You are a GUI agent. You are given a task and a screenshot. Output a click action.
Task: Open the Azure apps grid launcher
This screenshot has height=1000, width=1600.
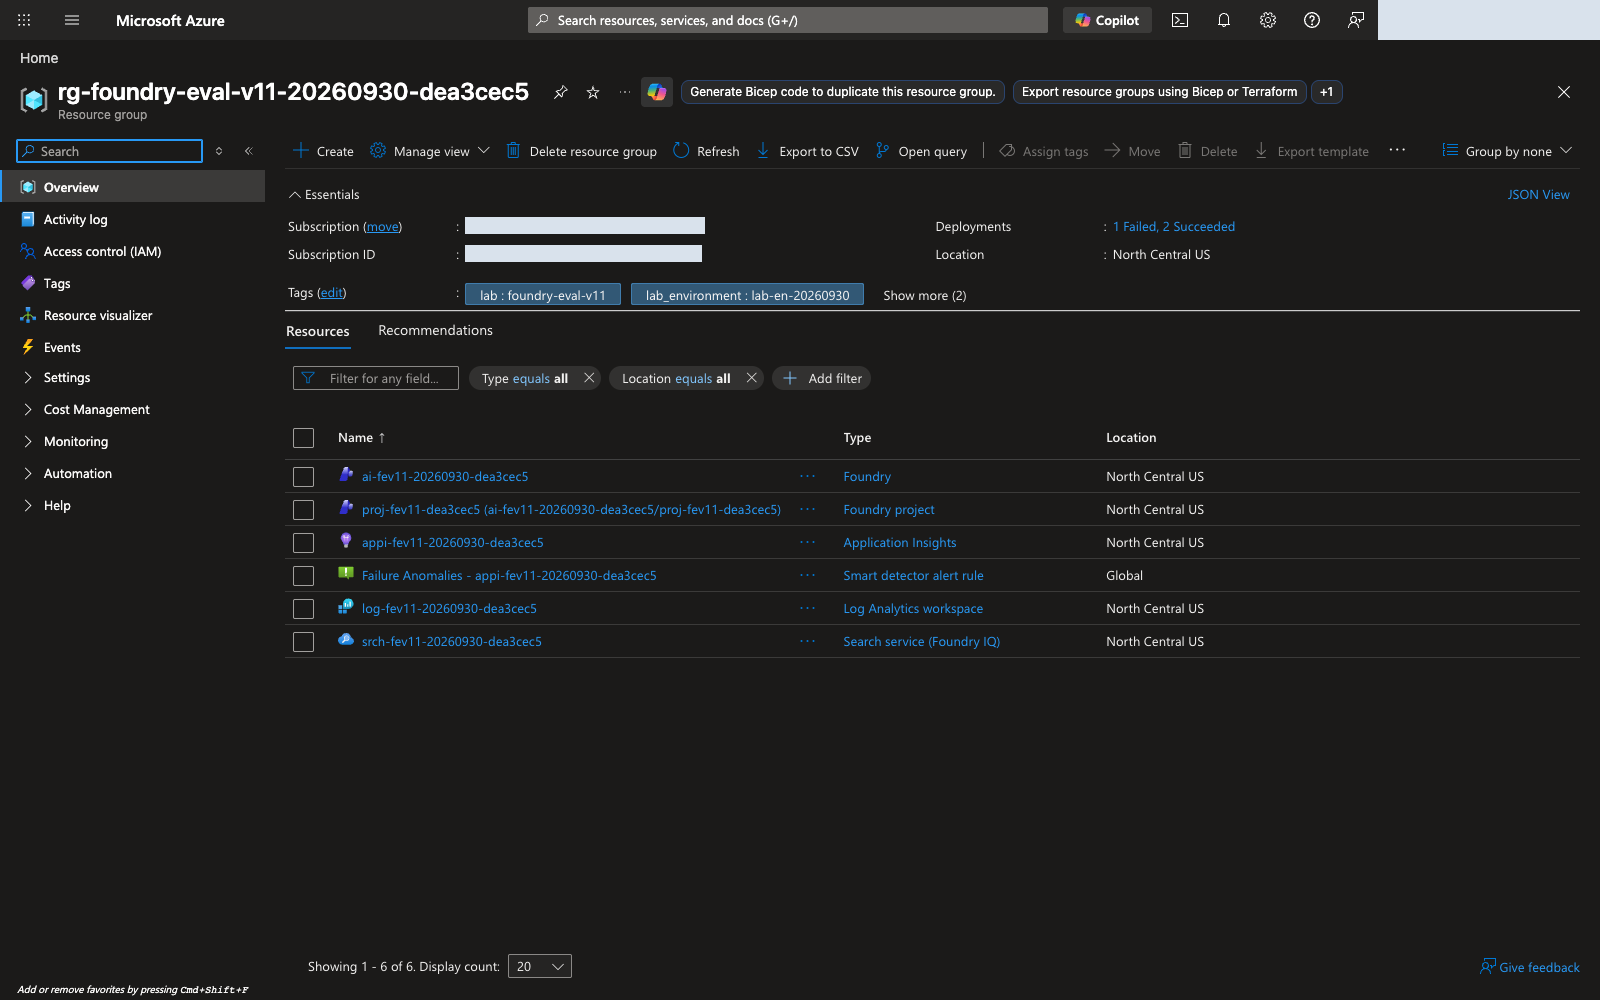(24, 20)
